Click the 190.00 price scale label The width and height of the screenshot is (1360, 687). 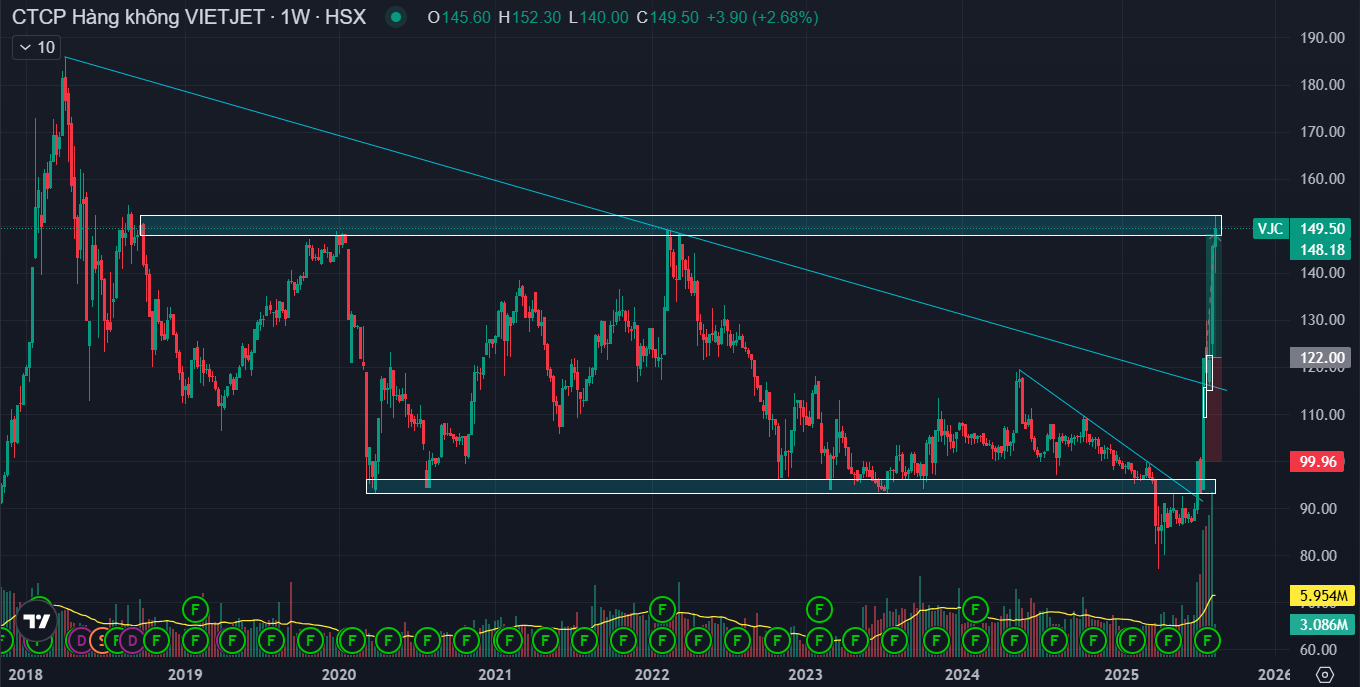click(x=1321, y=38)
